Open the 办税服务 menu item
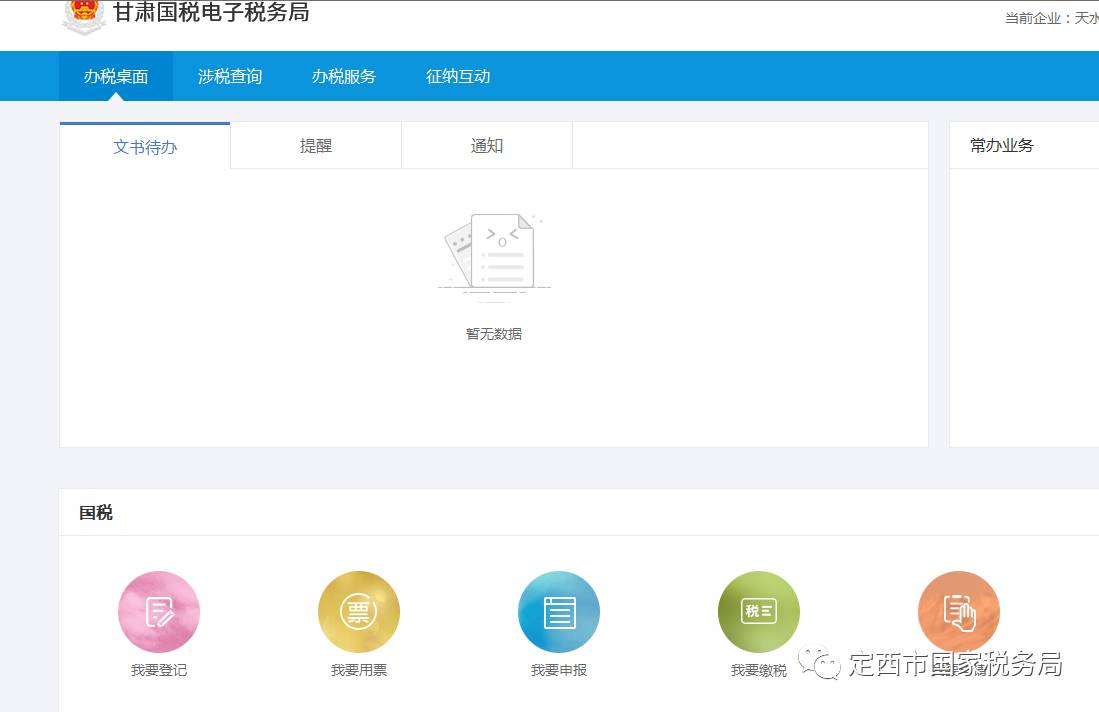Screen dimensions: 1099x712 [x=343, y=75]
